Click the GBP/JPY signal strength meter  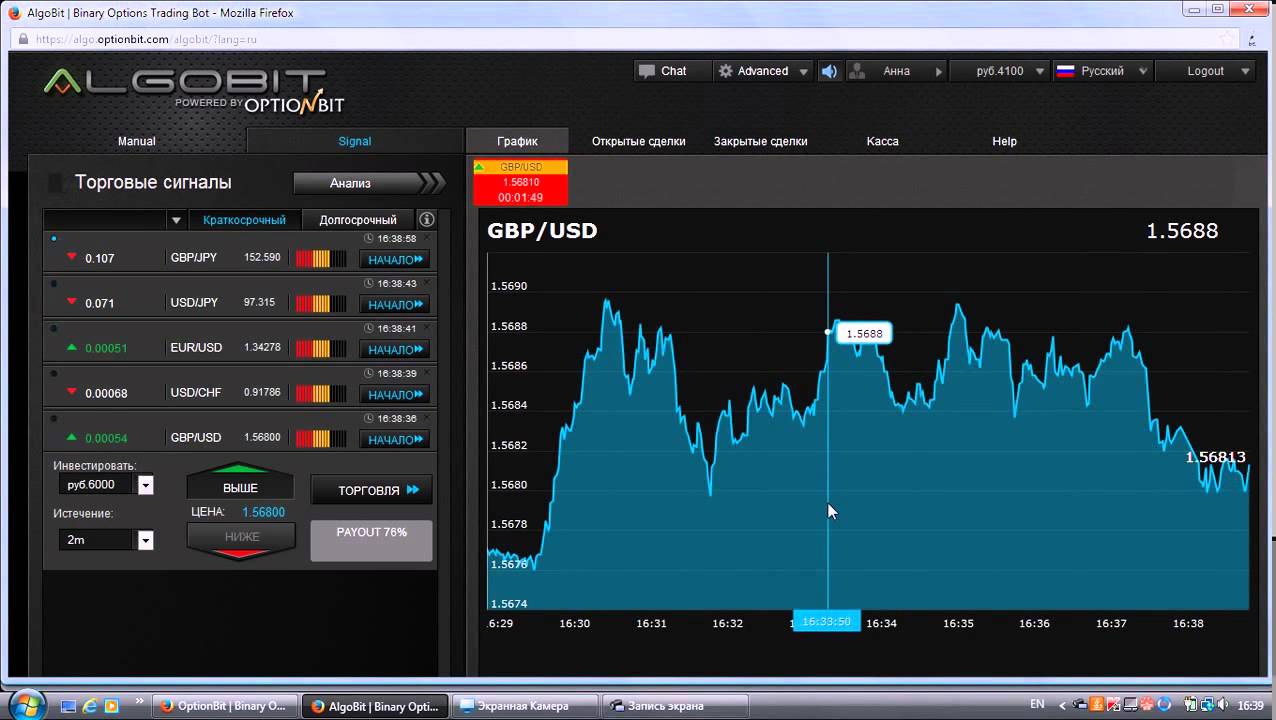[320, 258]
